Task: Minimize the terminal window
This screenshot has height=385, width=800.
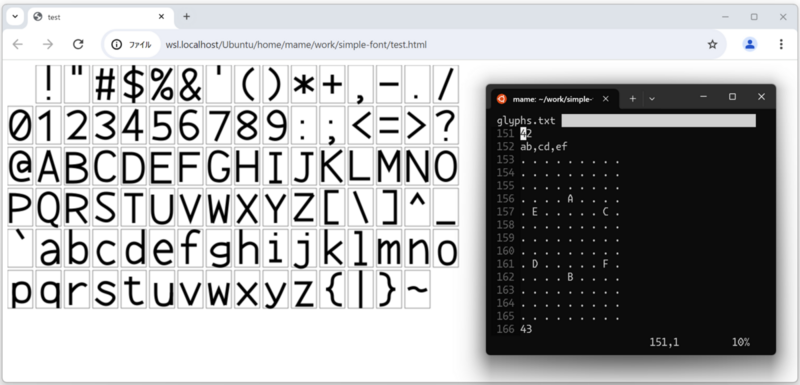Action: click(x=704, y=97)
